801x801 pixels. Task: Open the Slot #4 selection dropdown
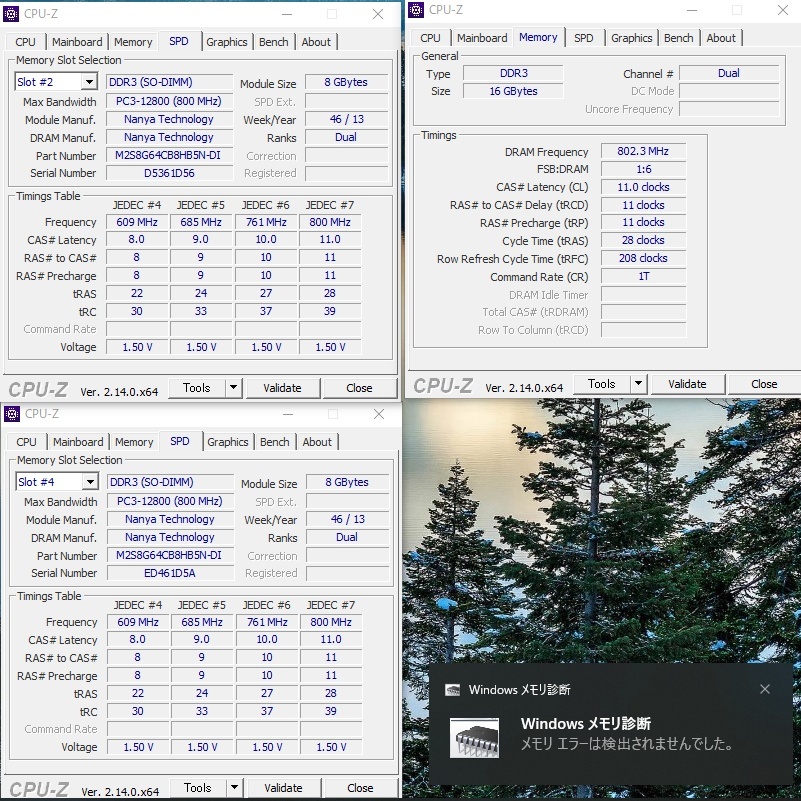click(x=90, y=482)
